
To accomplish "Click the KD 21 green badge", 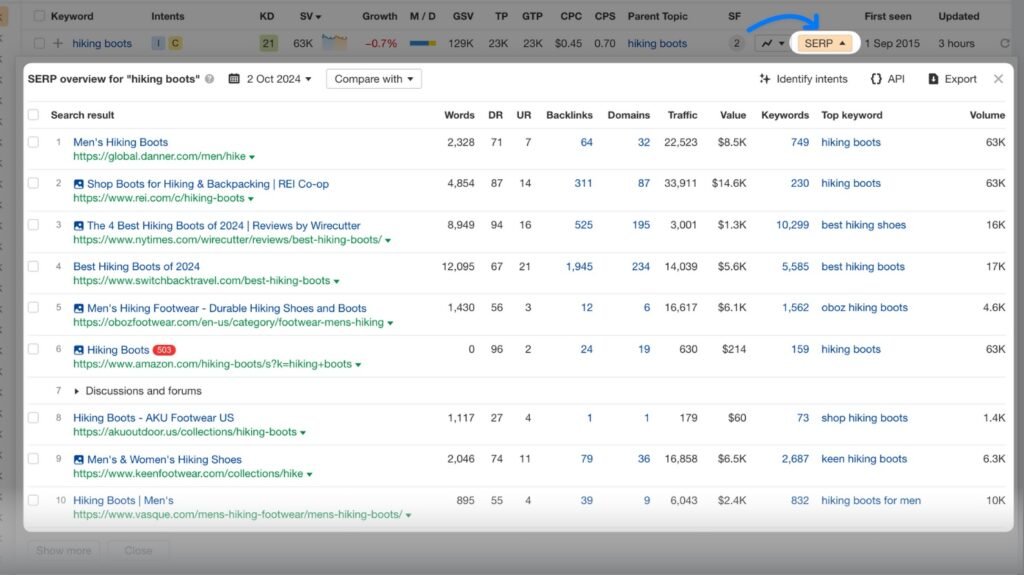I will pos(268,43).
